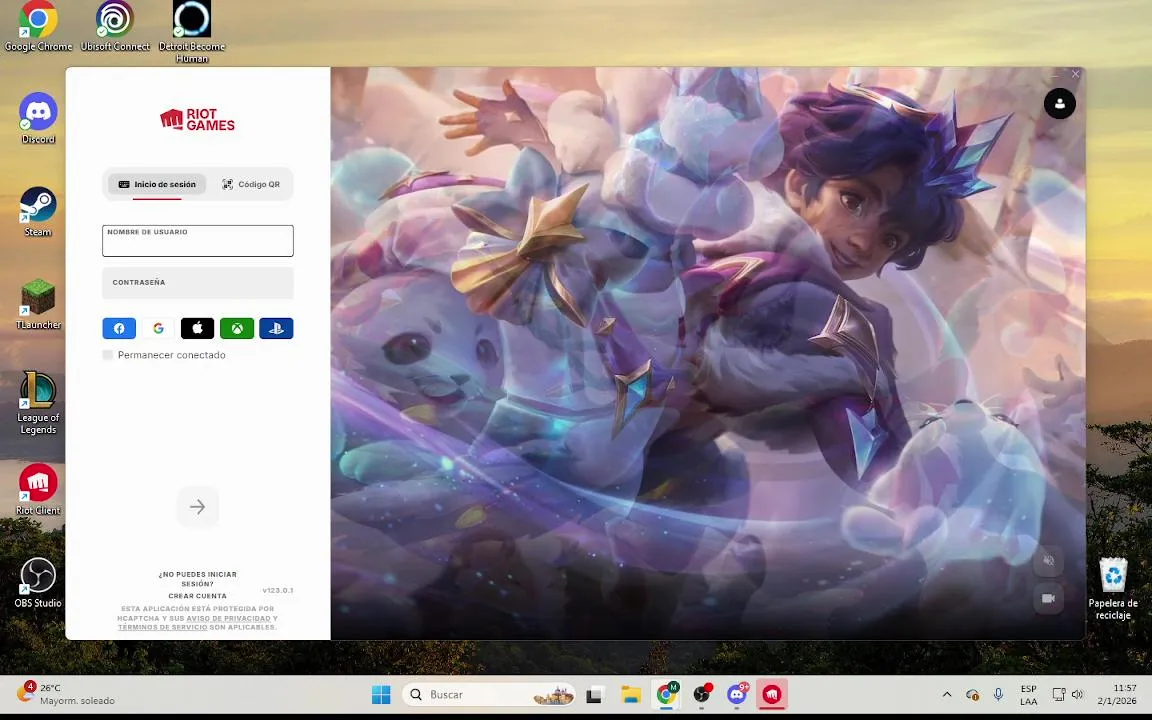Select Papelera de reciclaje desktop icon
This screenshot has width=1152, height=720.
tap(1113, 588)
